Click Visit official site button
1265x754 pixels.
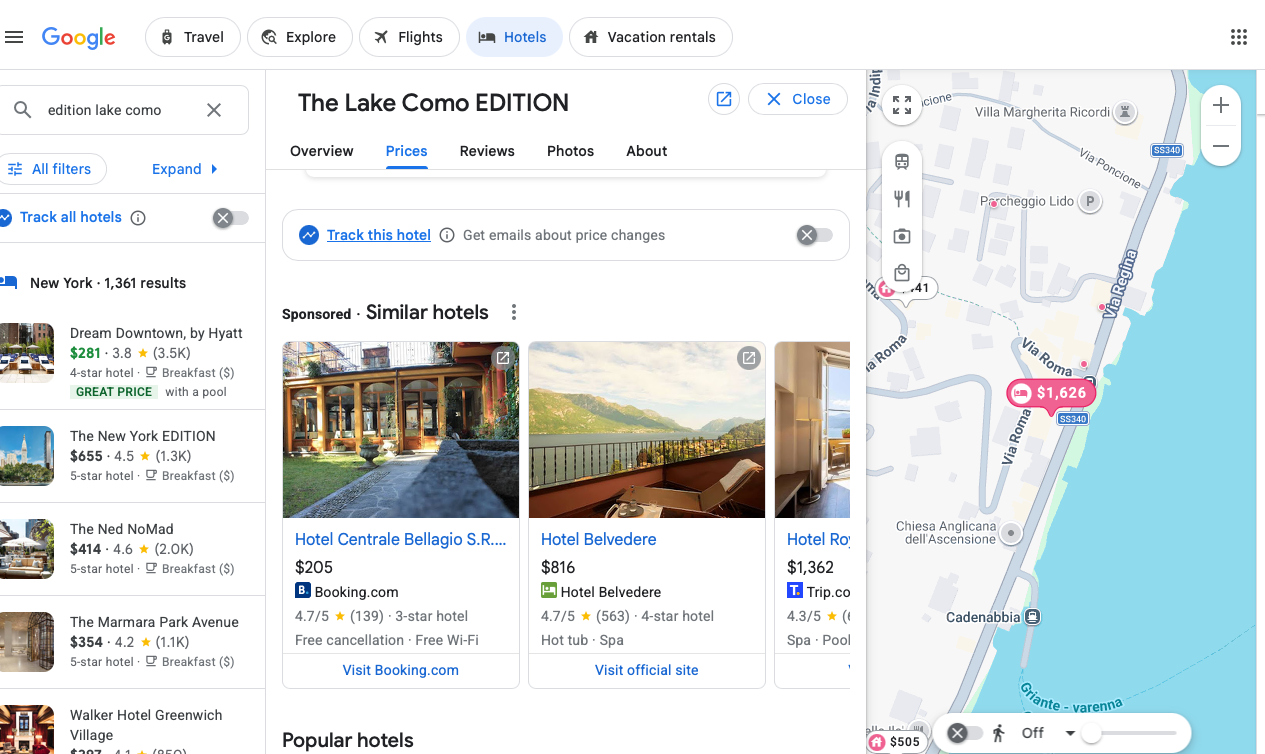(x=647, y=670)
